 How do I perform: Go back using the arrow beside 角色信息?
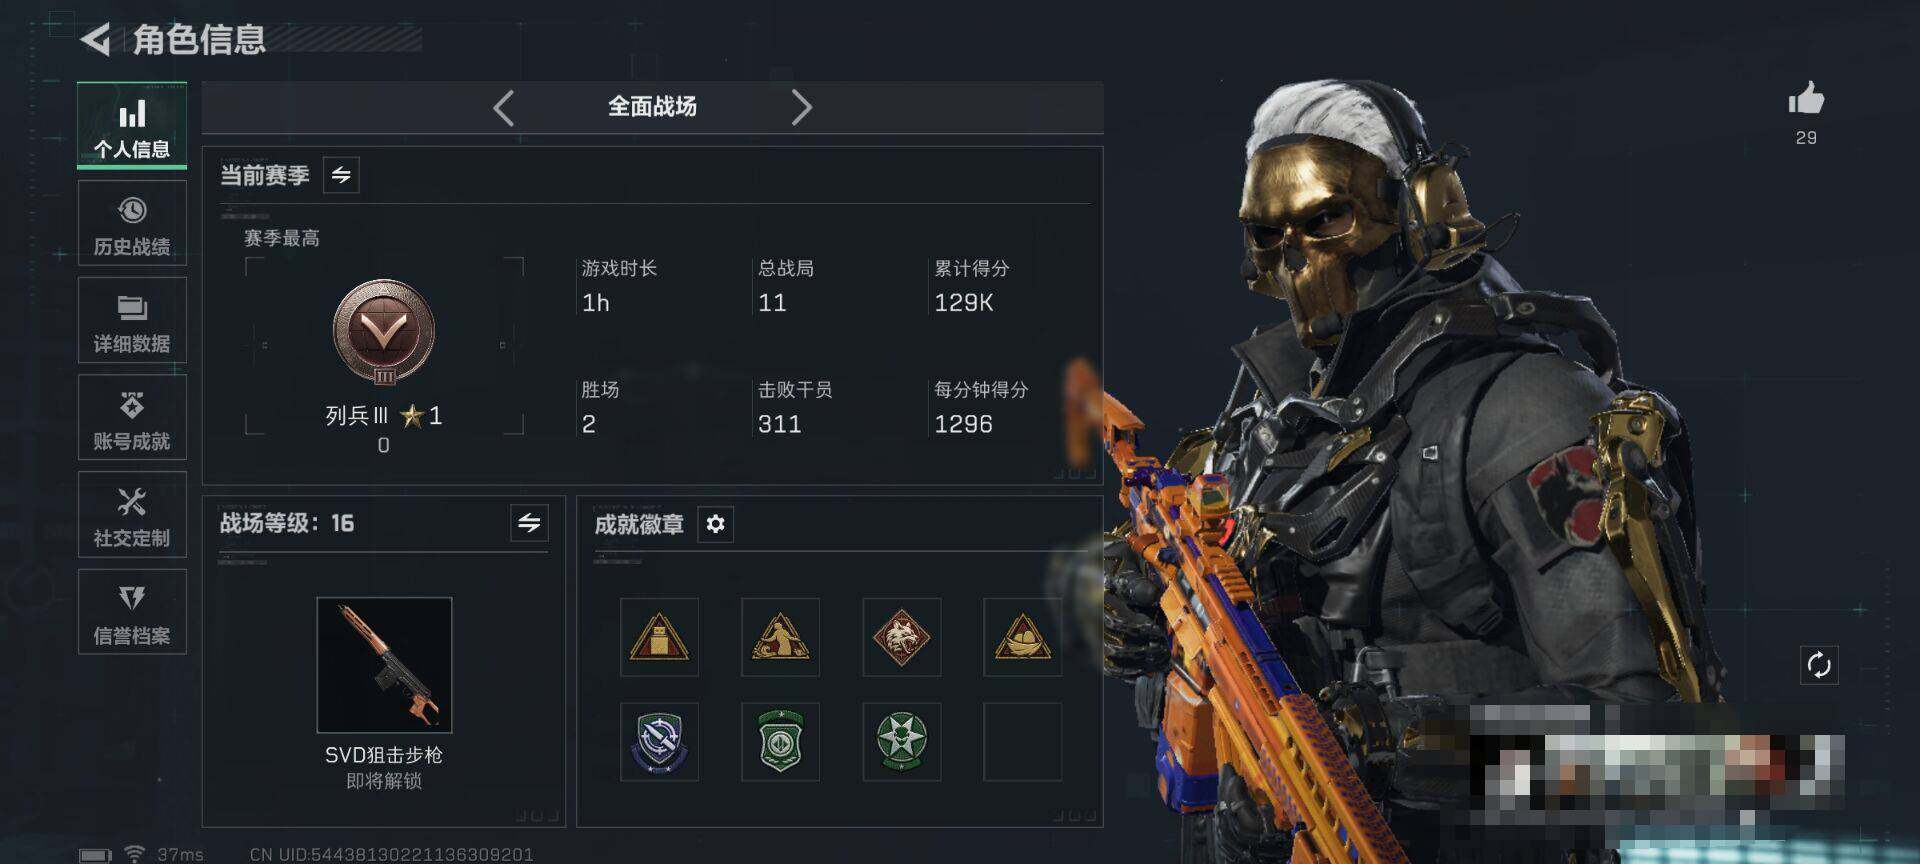pyautogui.click(x=95, y=40)
